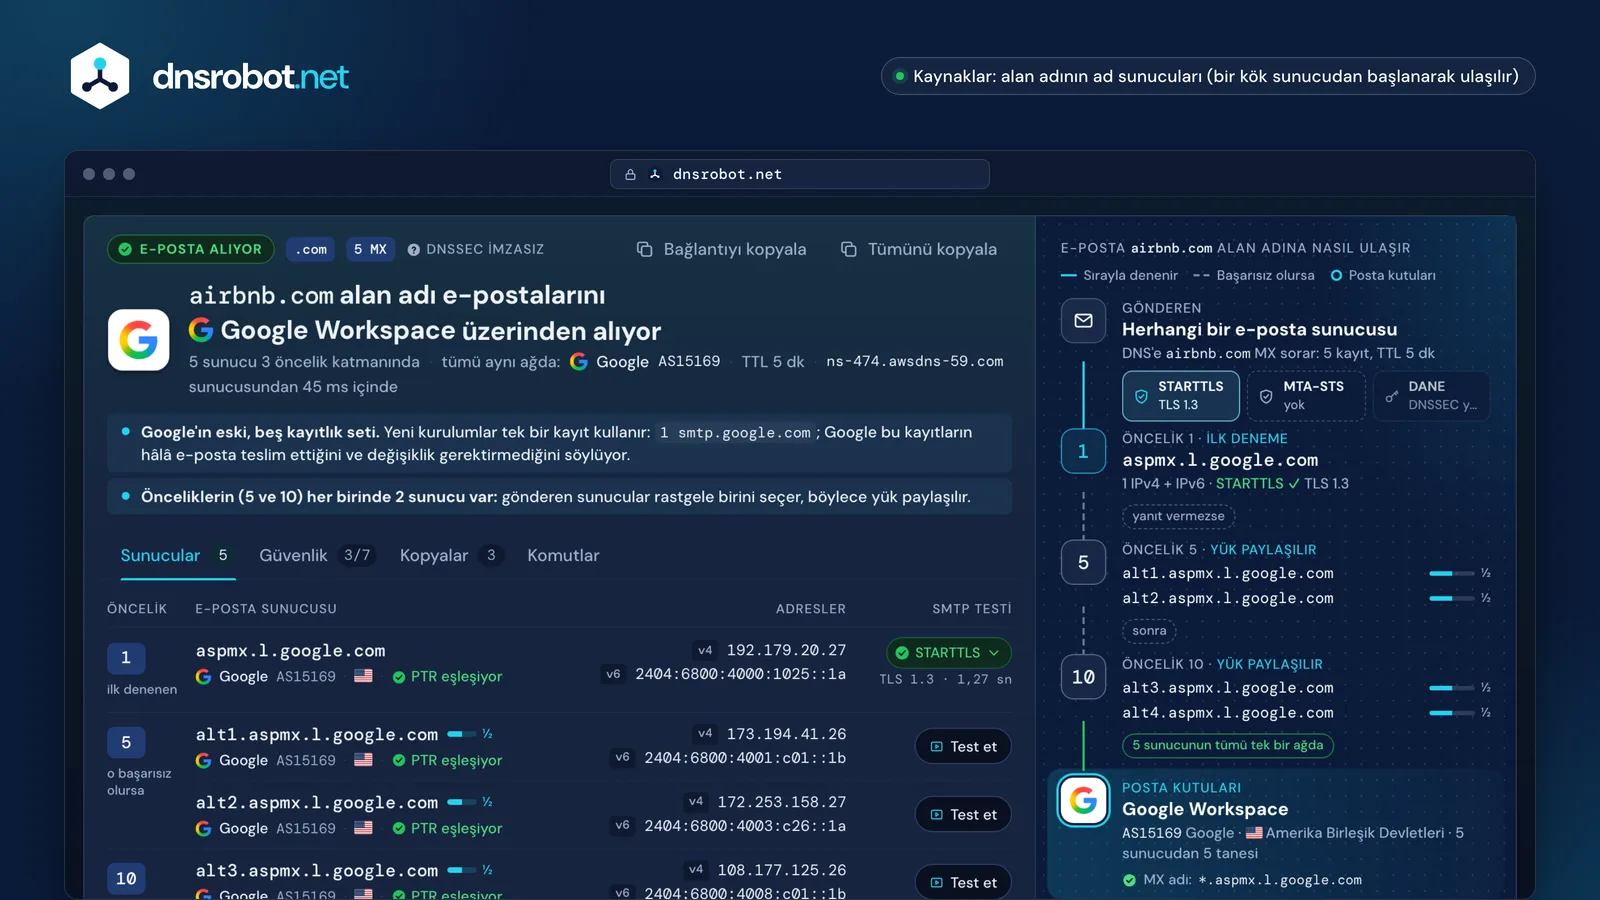This screenshot has height=900, width=1600.
Task: Click the envelope sender icon in route panel
Action: click(x=1083, y=321)
